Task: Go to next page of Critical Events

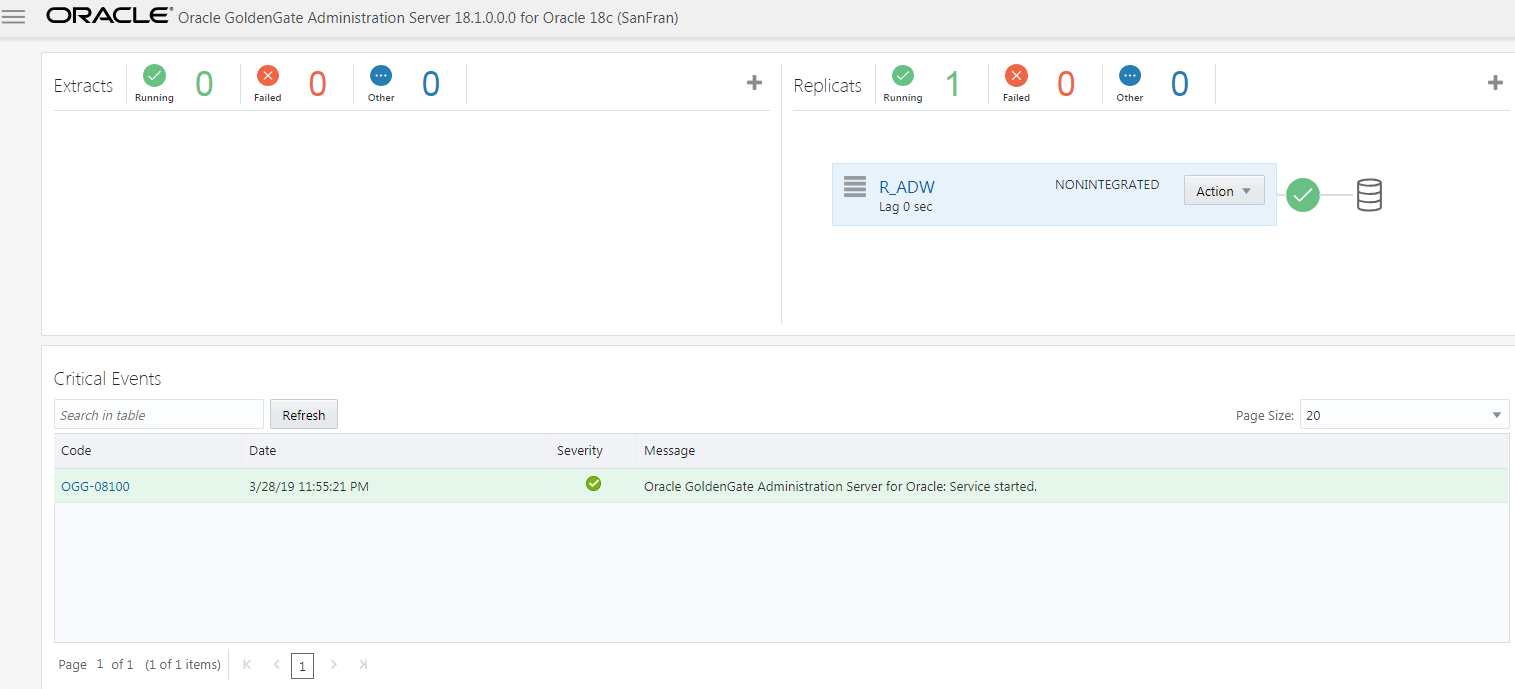Action: (x=334, y=664)
